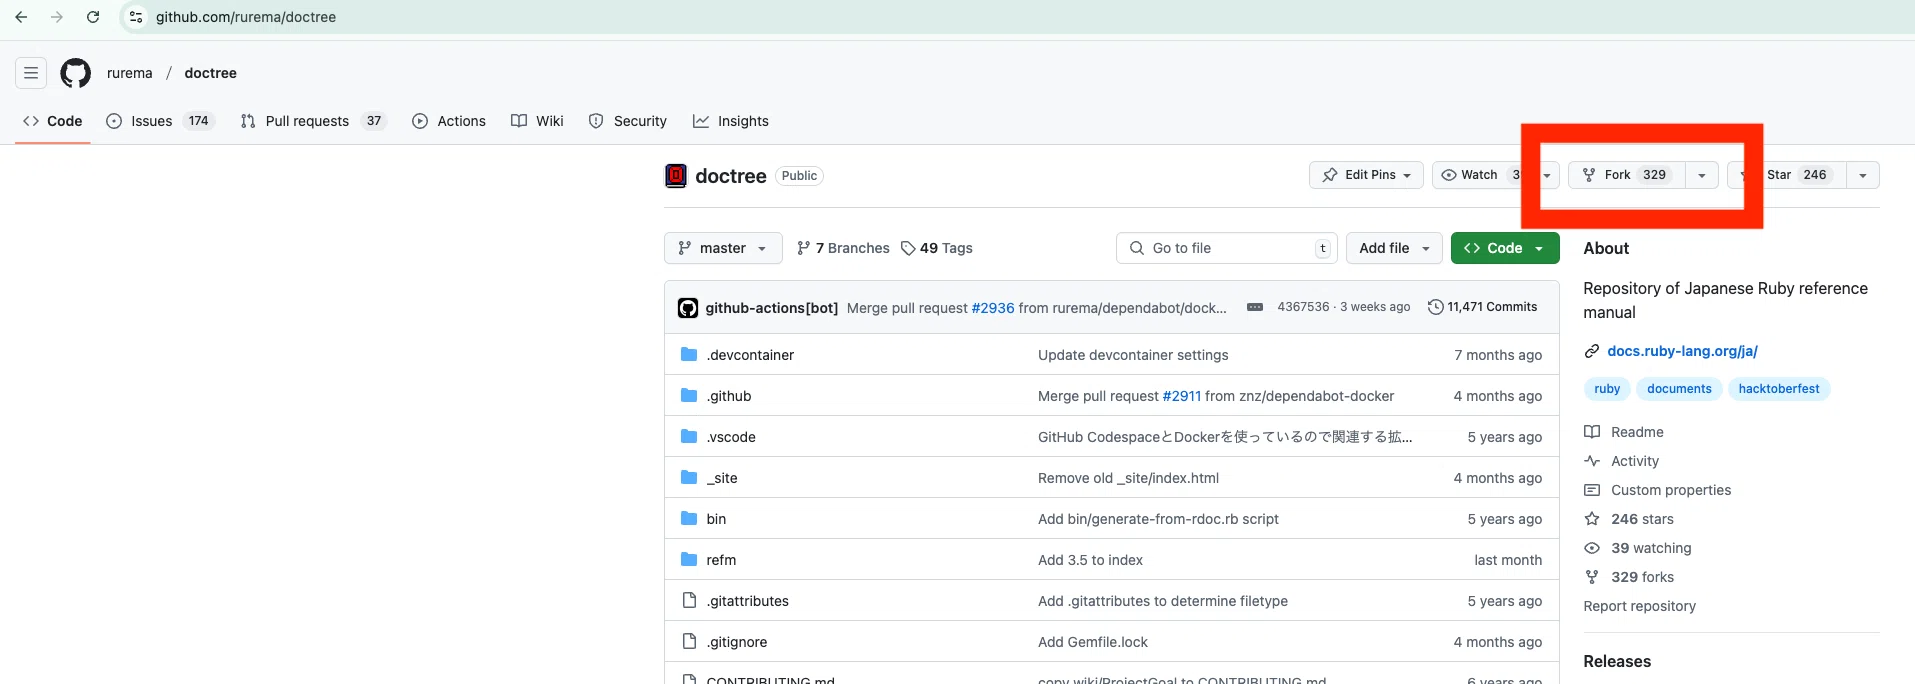The image size is (1915, 684).
Task: Open the .github folder
Action: coord(729,396)
